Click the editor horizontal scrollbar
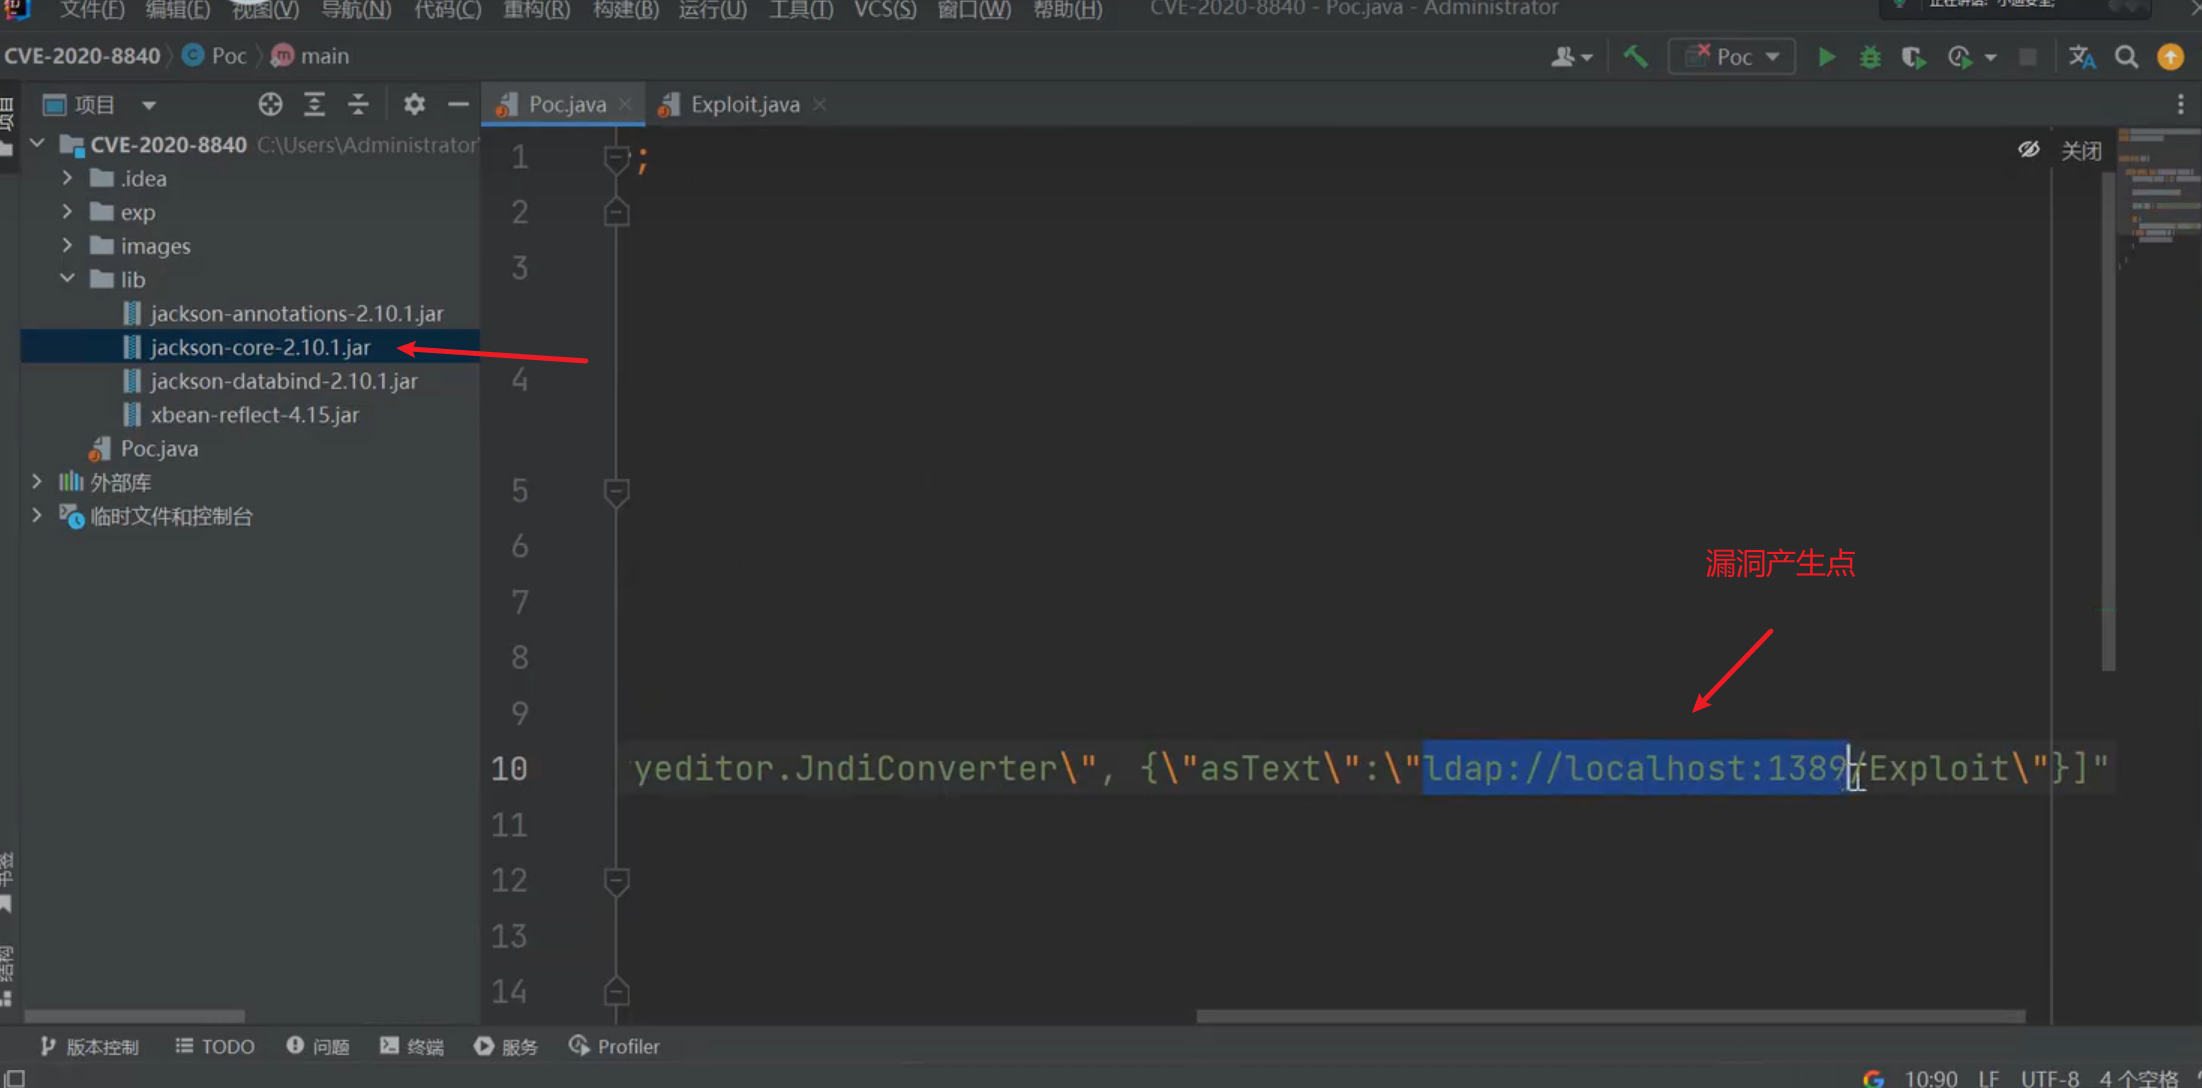 (x=1610, y=1016)
